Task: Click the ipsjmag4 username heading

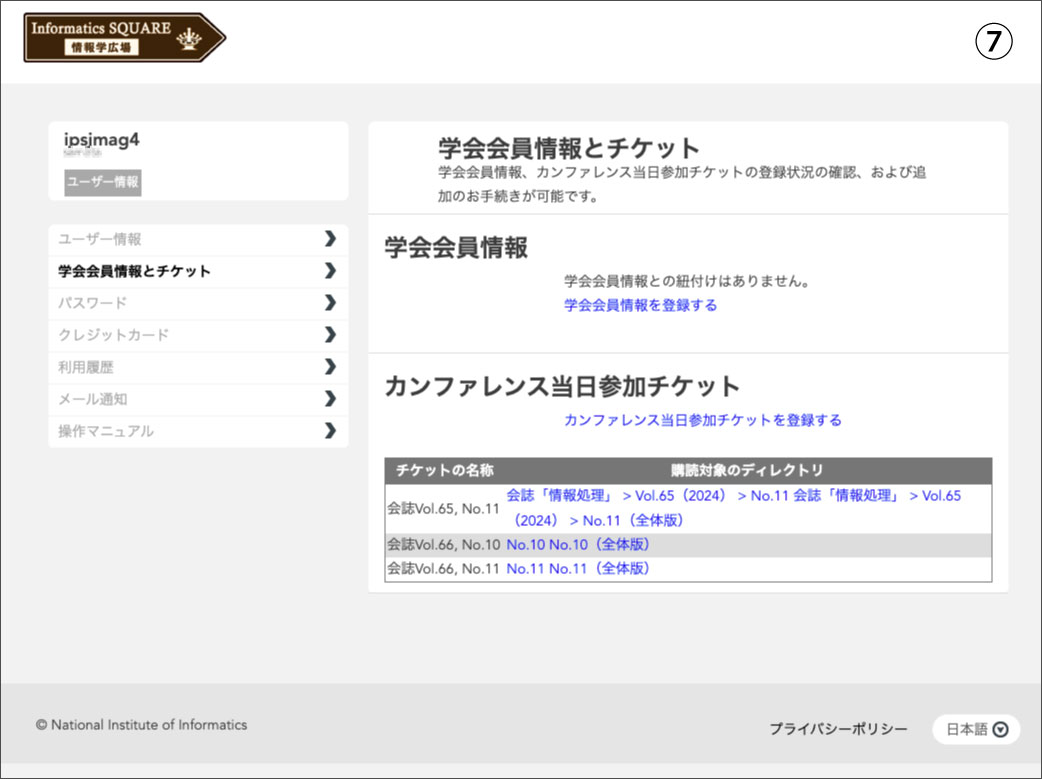Action: (101, 140)
